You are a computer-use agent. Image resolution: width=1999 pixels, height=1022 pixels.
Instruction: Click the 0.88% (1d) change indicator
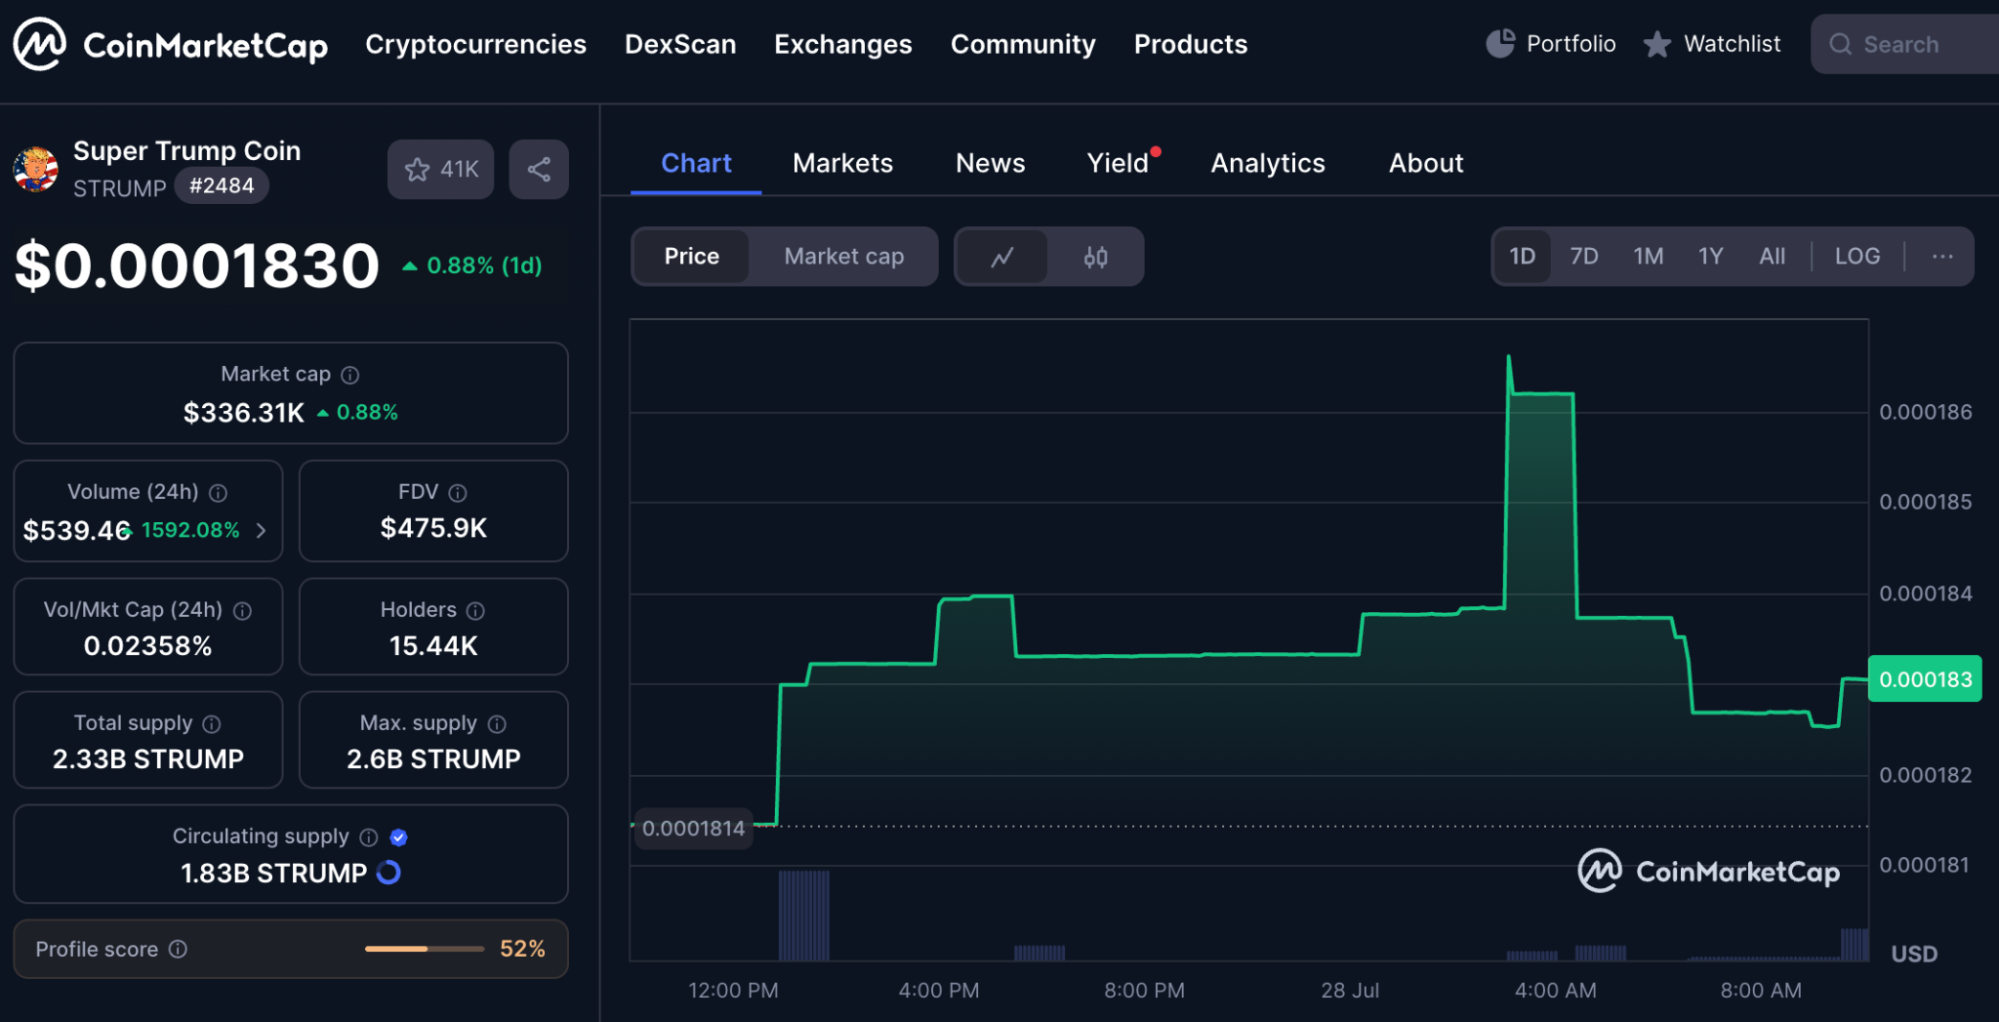(472, 266)
